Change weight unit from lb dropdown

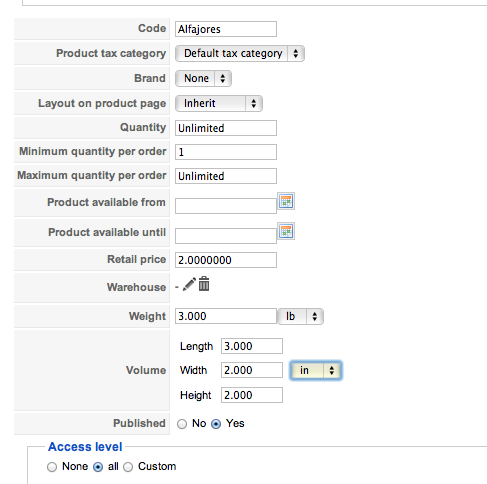(x=300, y=316)
